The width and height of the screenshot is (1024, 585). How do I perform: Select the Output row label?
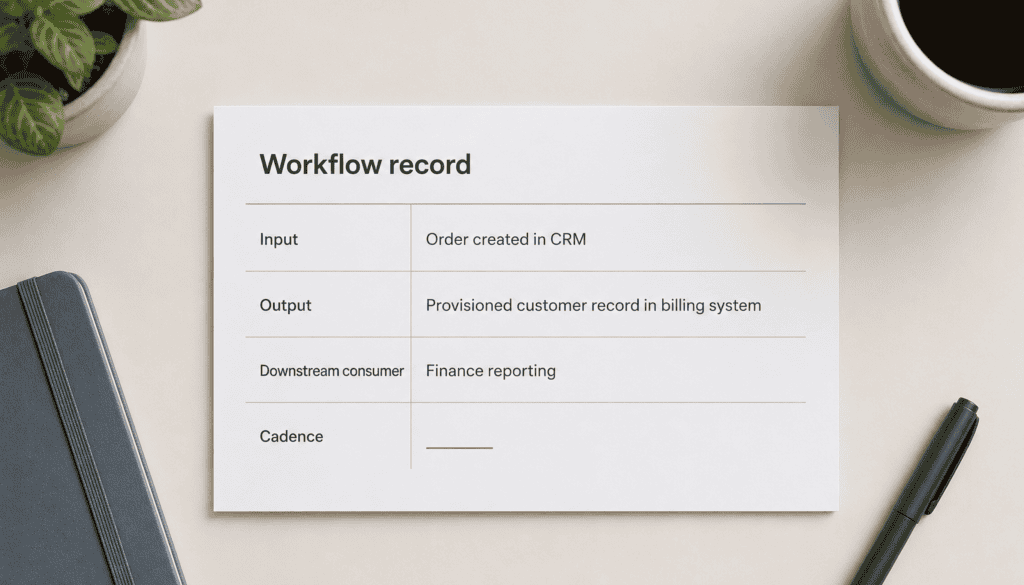point(285,306)
